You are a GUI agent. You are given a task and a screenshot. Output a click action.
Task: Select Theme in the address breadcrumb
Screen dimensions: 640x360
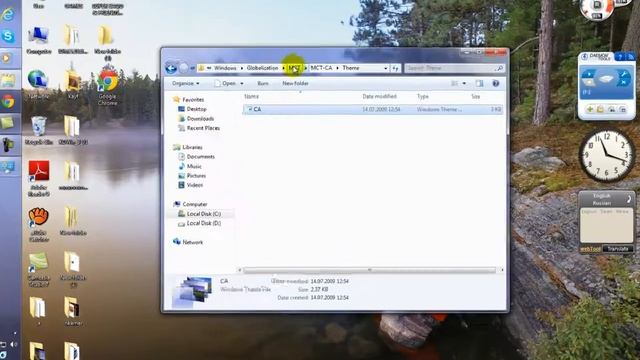(x=351, y=68)
